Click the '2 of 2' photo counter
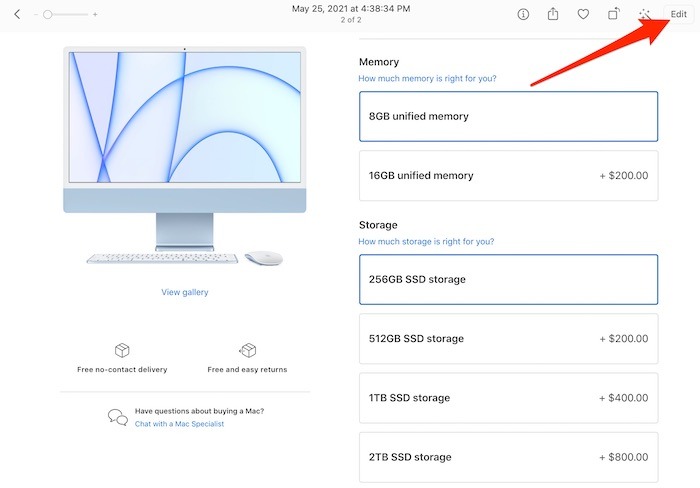The width and height of the screenshot is (700, 488). 350,20
